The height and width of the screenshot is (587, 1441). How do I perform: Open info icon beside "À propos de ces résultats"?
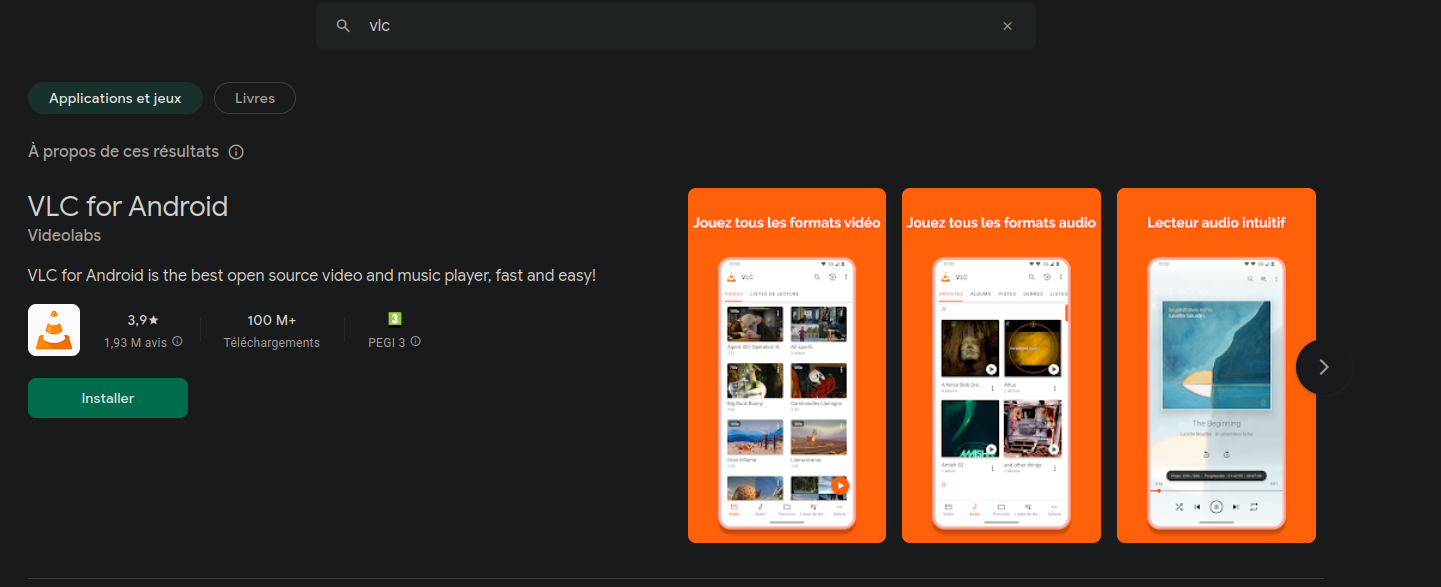(x=236, y=152)
